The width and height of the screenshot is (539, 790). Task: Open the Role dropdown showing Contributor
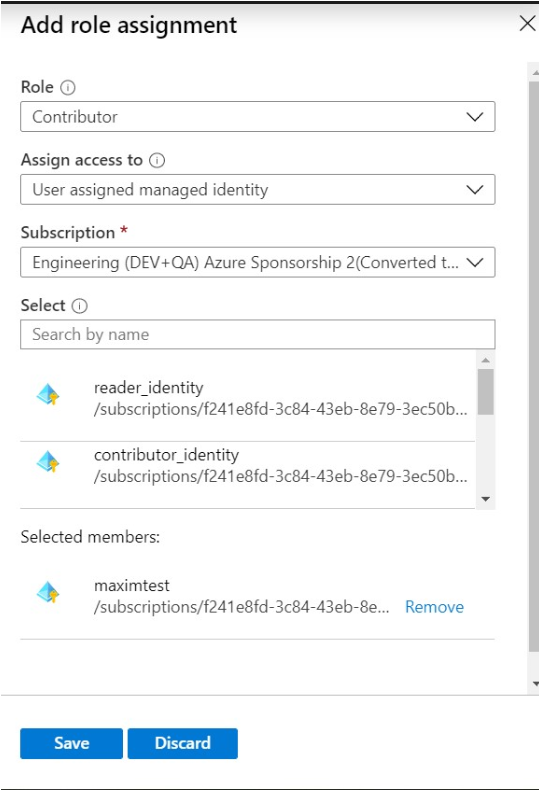click(x=257, y=117)
